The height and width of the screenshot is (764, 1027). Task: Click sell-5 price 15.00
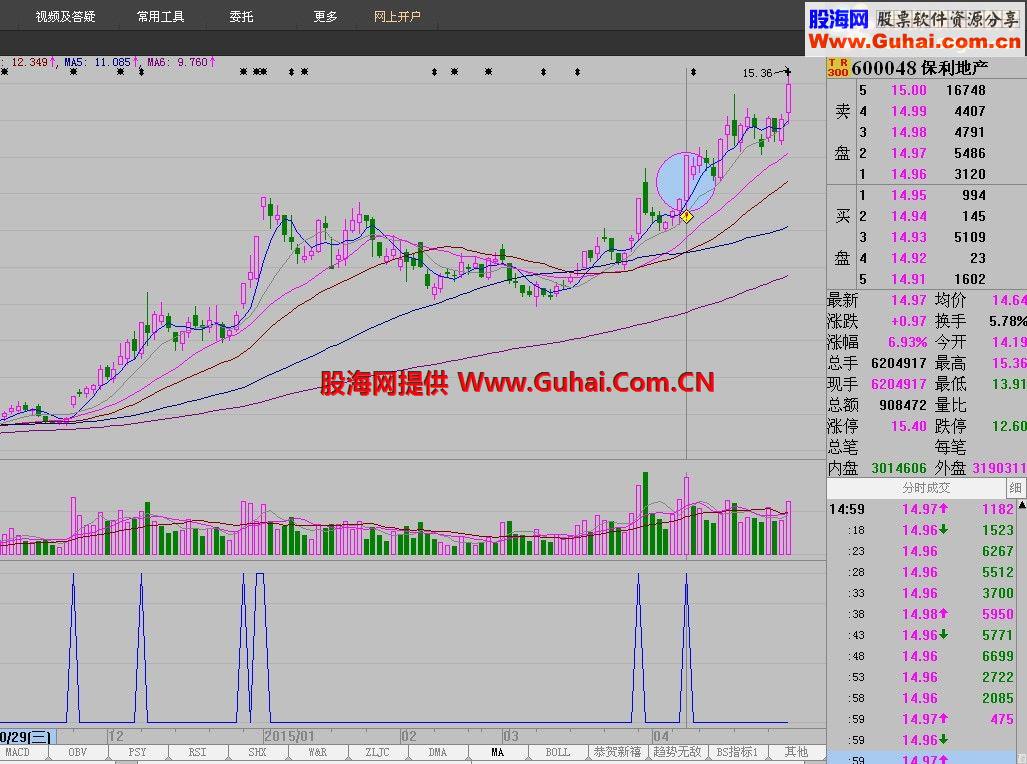908,90
